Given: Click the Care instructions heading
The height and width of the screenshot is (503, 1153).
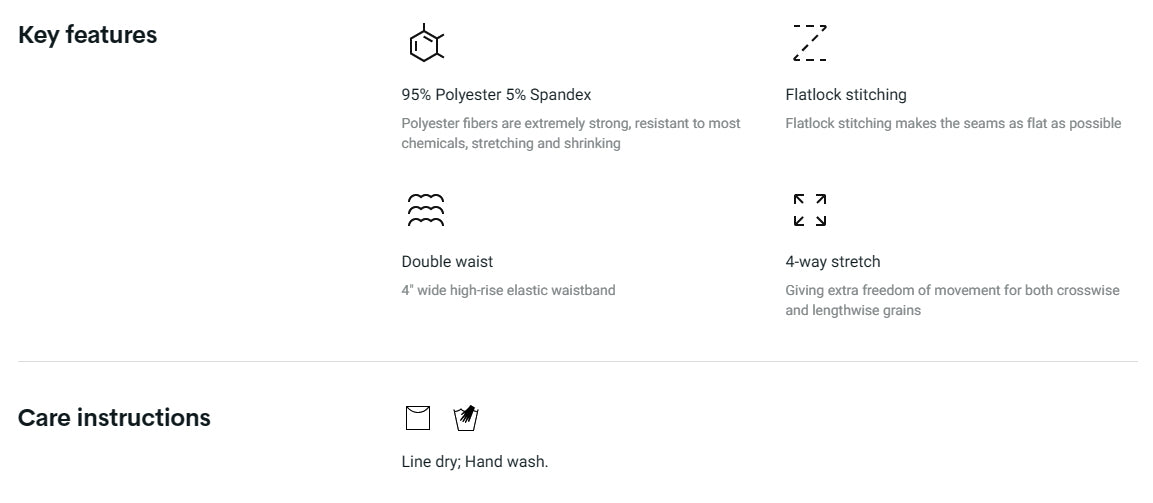Looking at the screenshot, I should click(114, 418).
